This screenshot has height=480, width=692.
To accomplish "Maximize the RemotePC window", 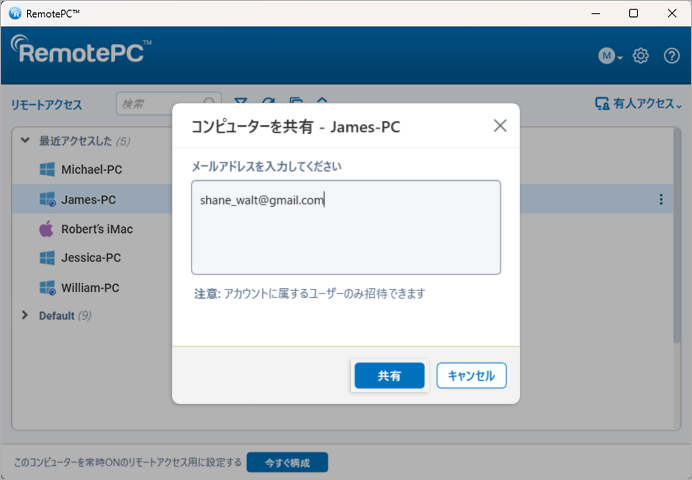I will click(633, 13).
